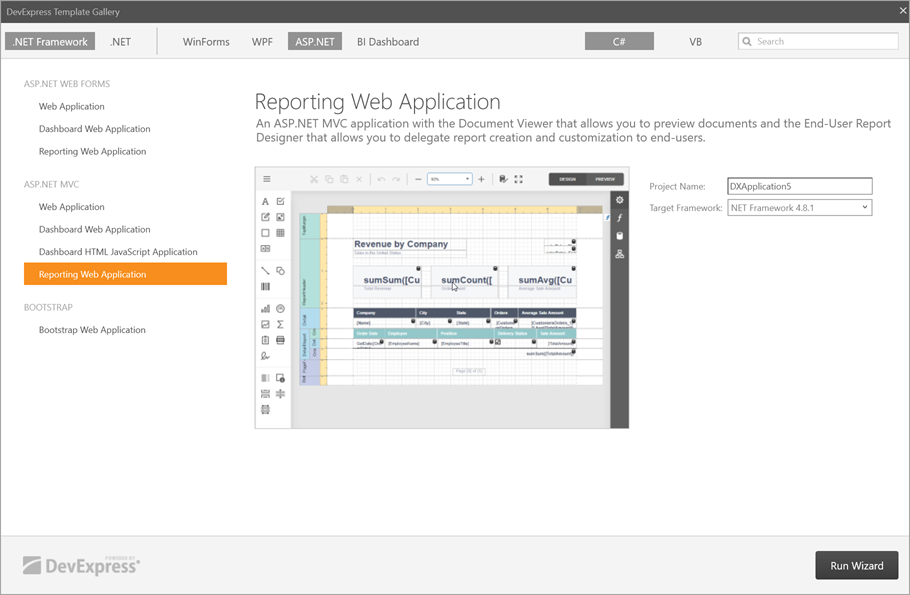Select the Picture Box tool in the preview toolbox

pyautogui.click(x=280, y=217)
